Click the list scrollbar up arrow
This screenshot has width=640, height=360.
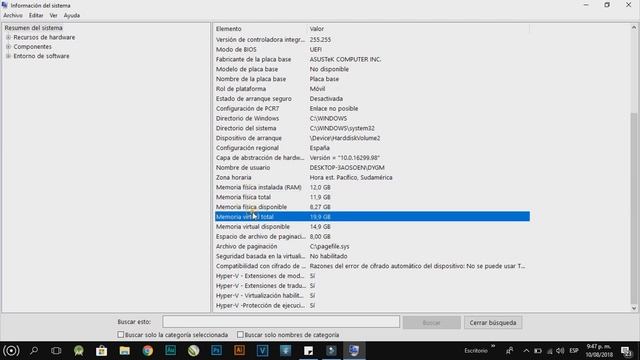coord(634,28)
